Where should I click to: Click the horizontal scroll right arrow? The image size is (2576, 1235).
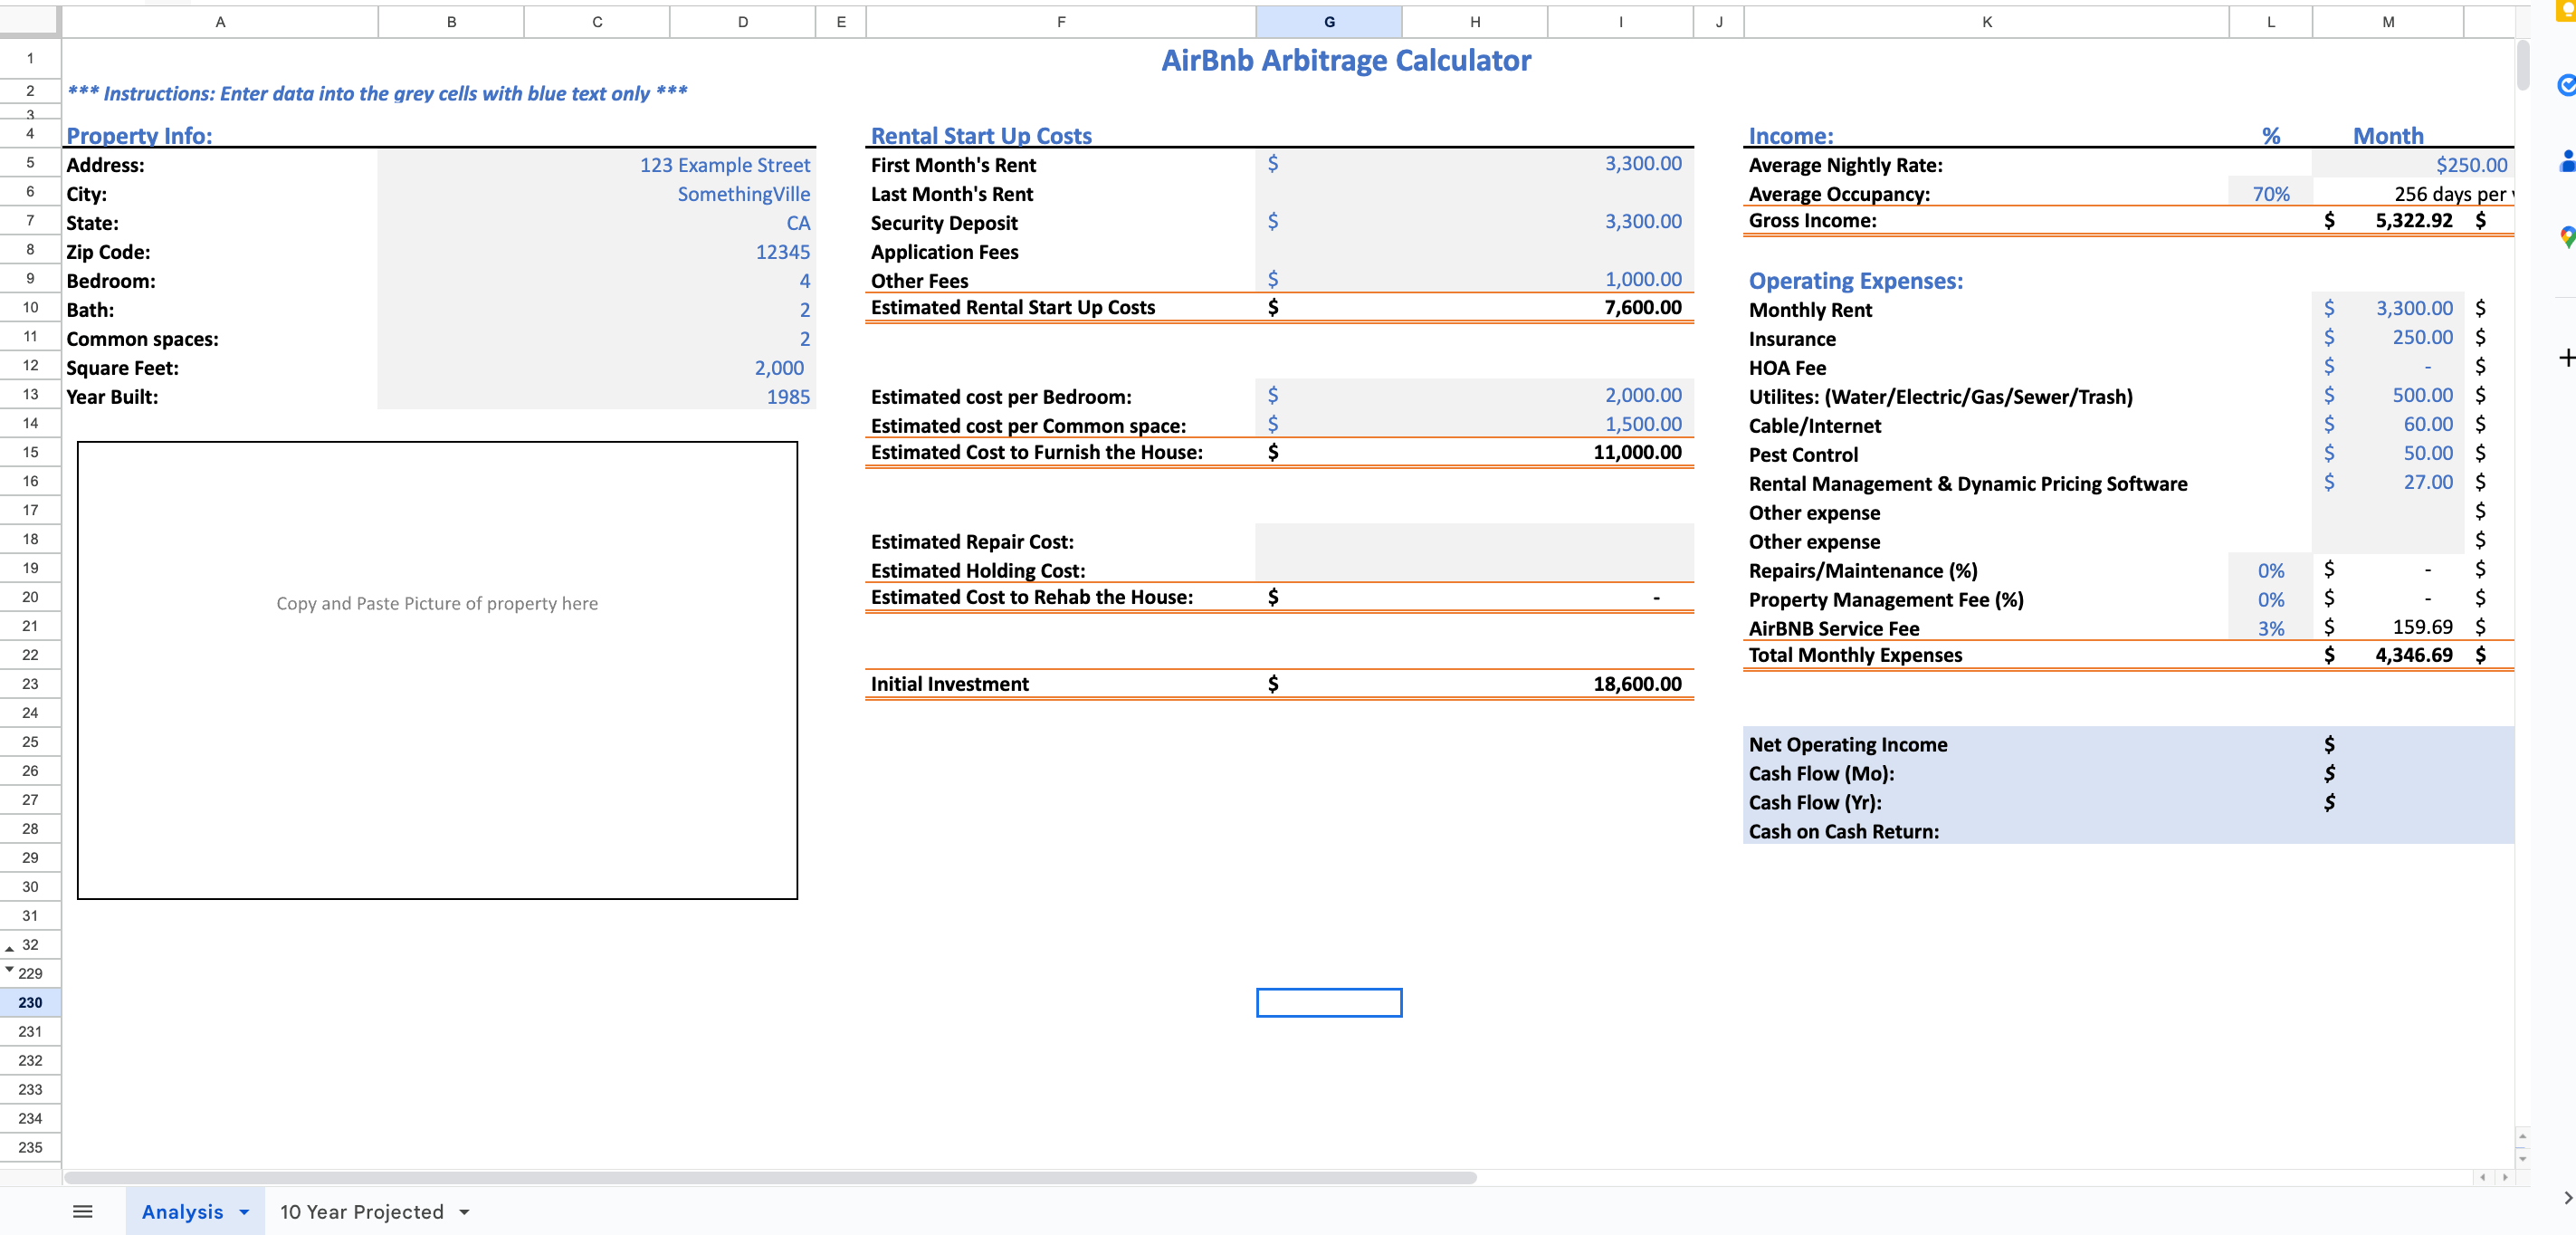2505,1177
